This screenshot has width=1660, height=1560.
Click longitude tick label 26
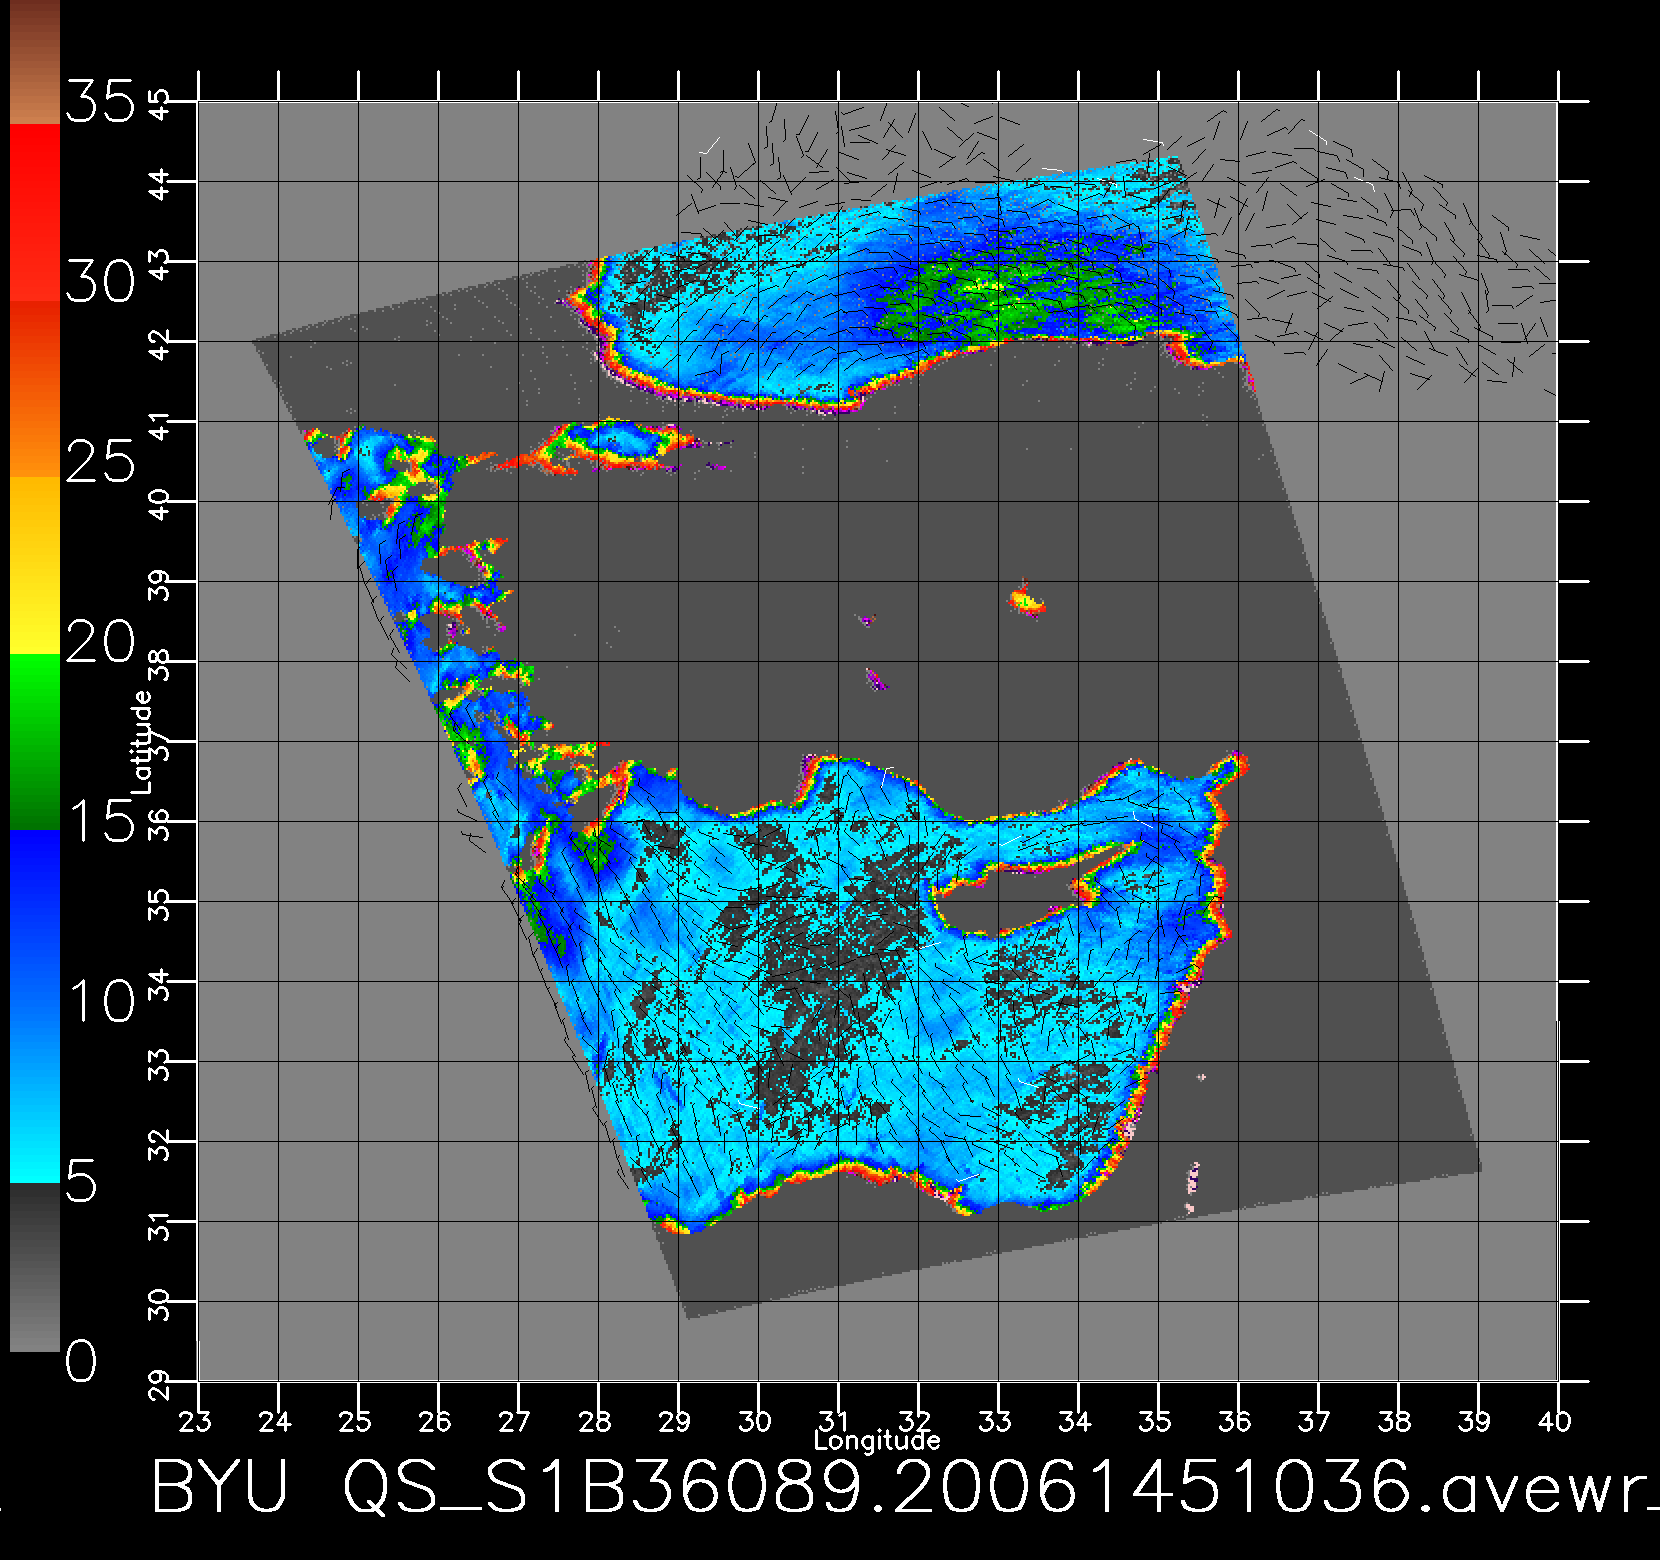click(436, 1420)
